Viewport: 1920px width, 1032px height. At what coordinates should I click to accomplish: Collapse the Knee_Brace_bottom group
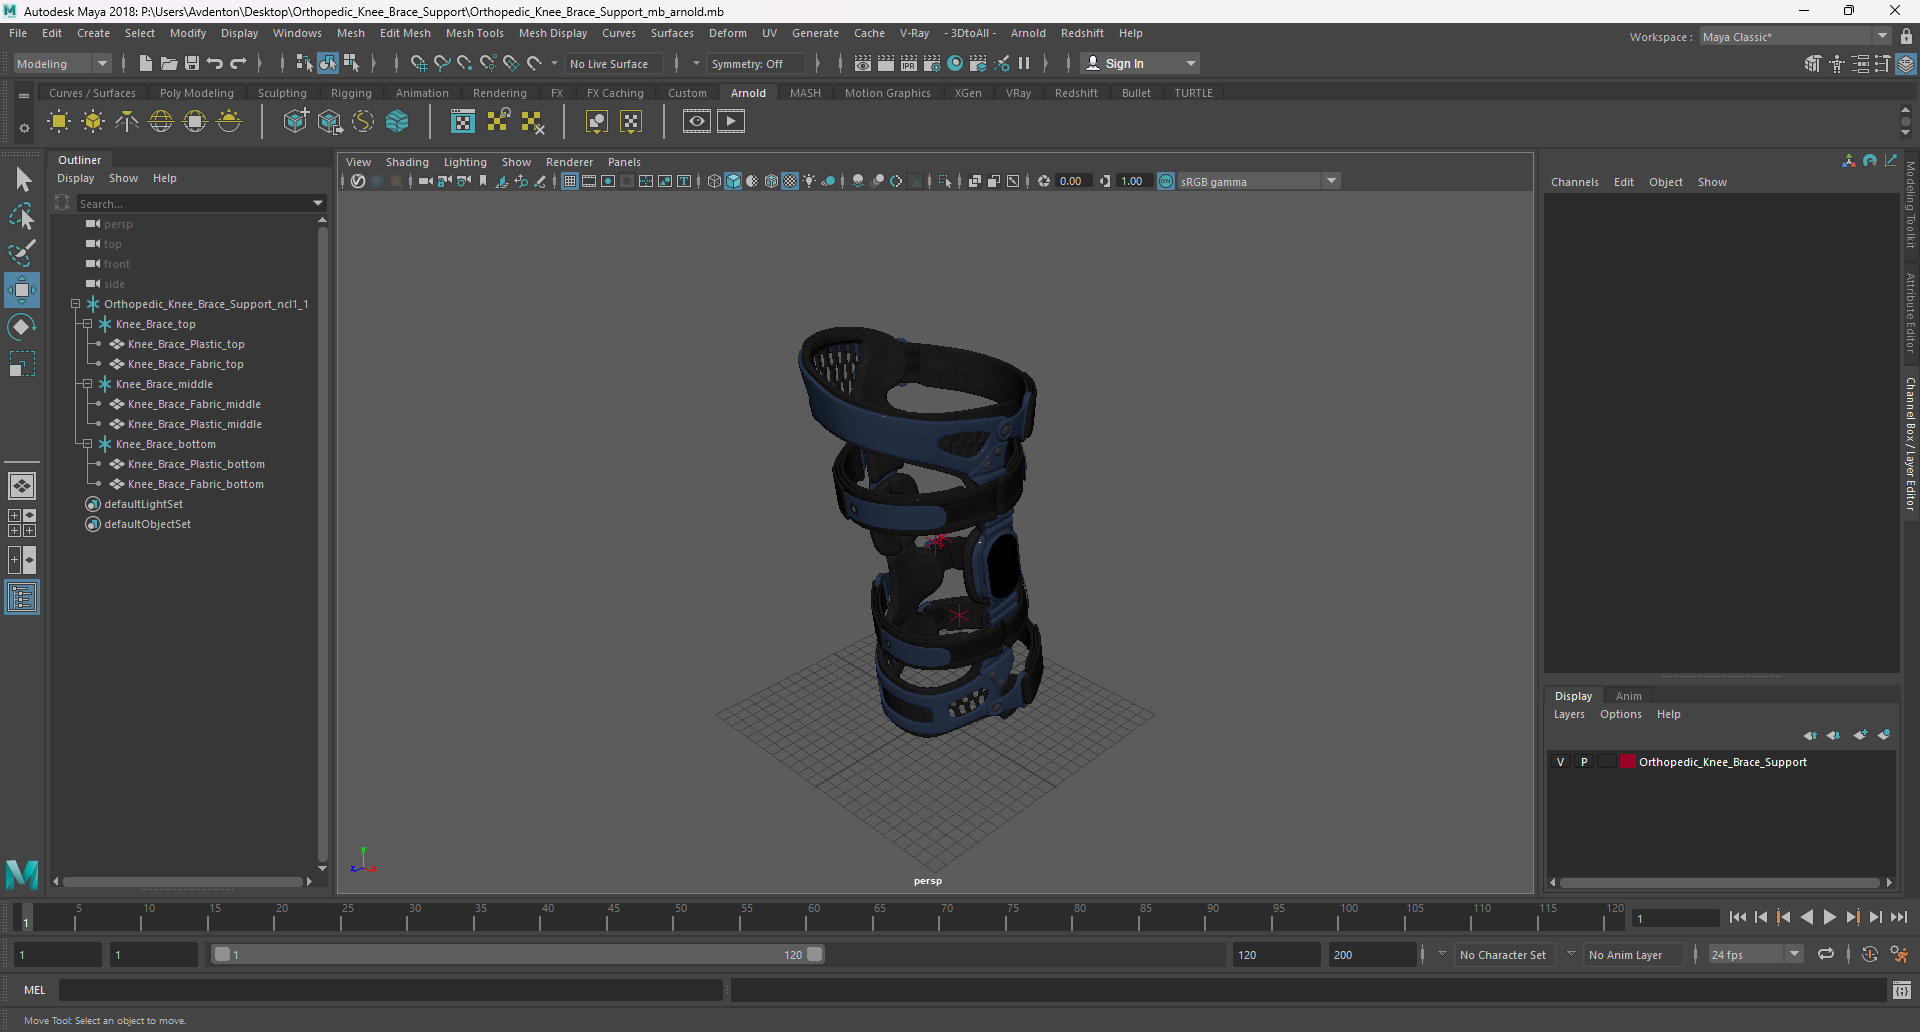(88, 444)
